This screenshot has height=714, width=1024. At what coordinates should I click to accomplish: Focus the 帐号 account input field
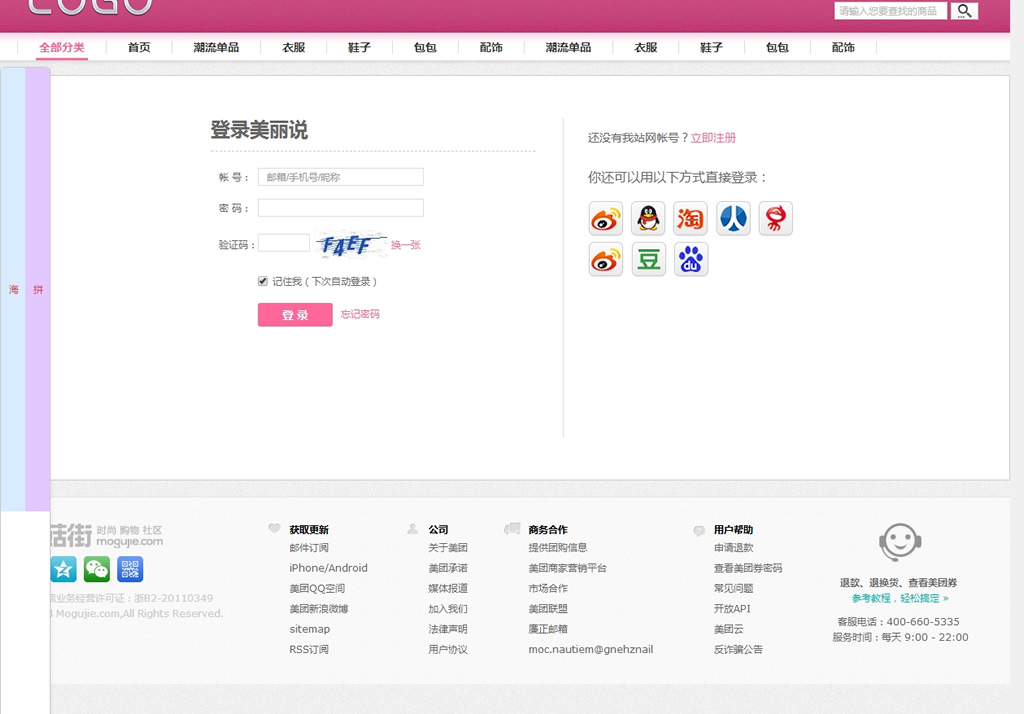(340, 177)
